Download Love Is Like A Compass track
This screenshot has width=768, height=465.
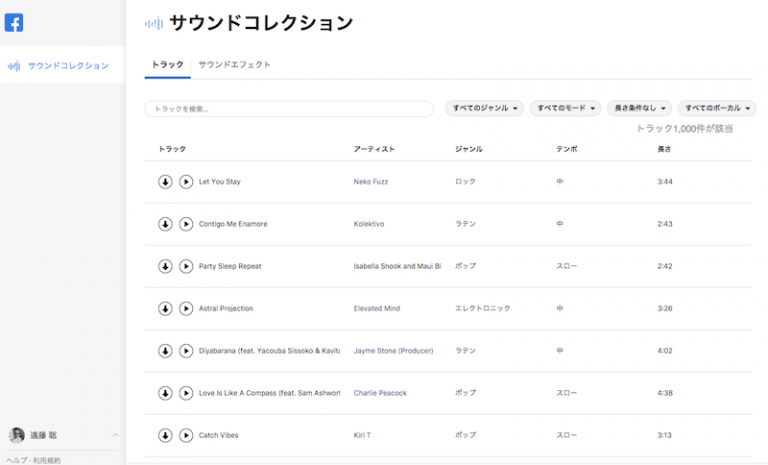(165, 393)
